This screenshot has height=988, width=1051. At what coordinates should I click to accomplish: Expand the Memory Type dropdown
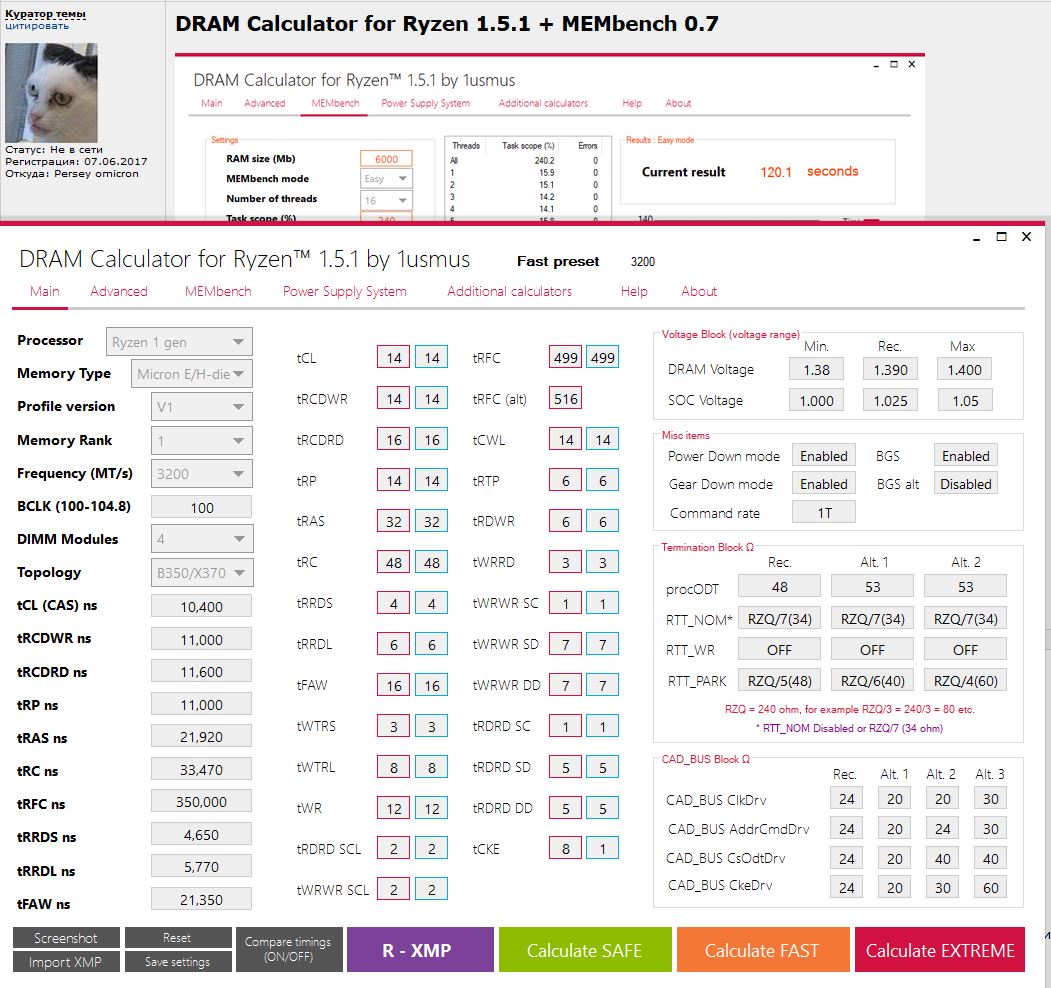pos(192,374)
